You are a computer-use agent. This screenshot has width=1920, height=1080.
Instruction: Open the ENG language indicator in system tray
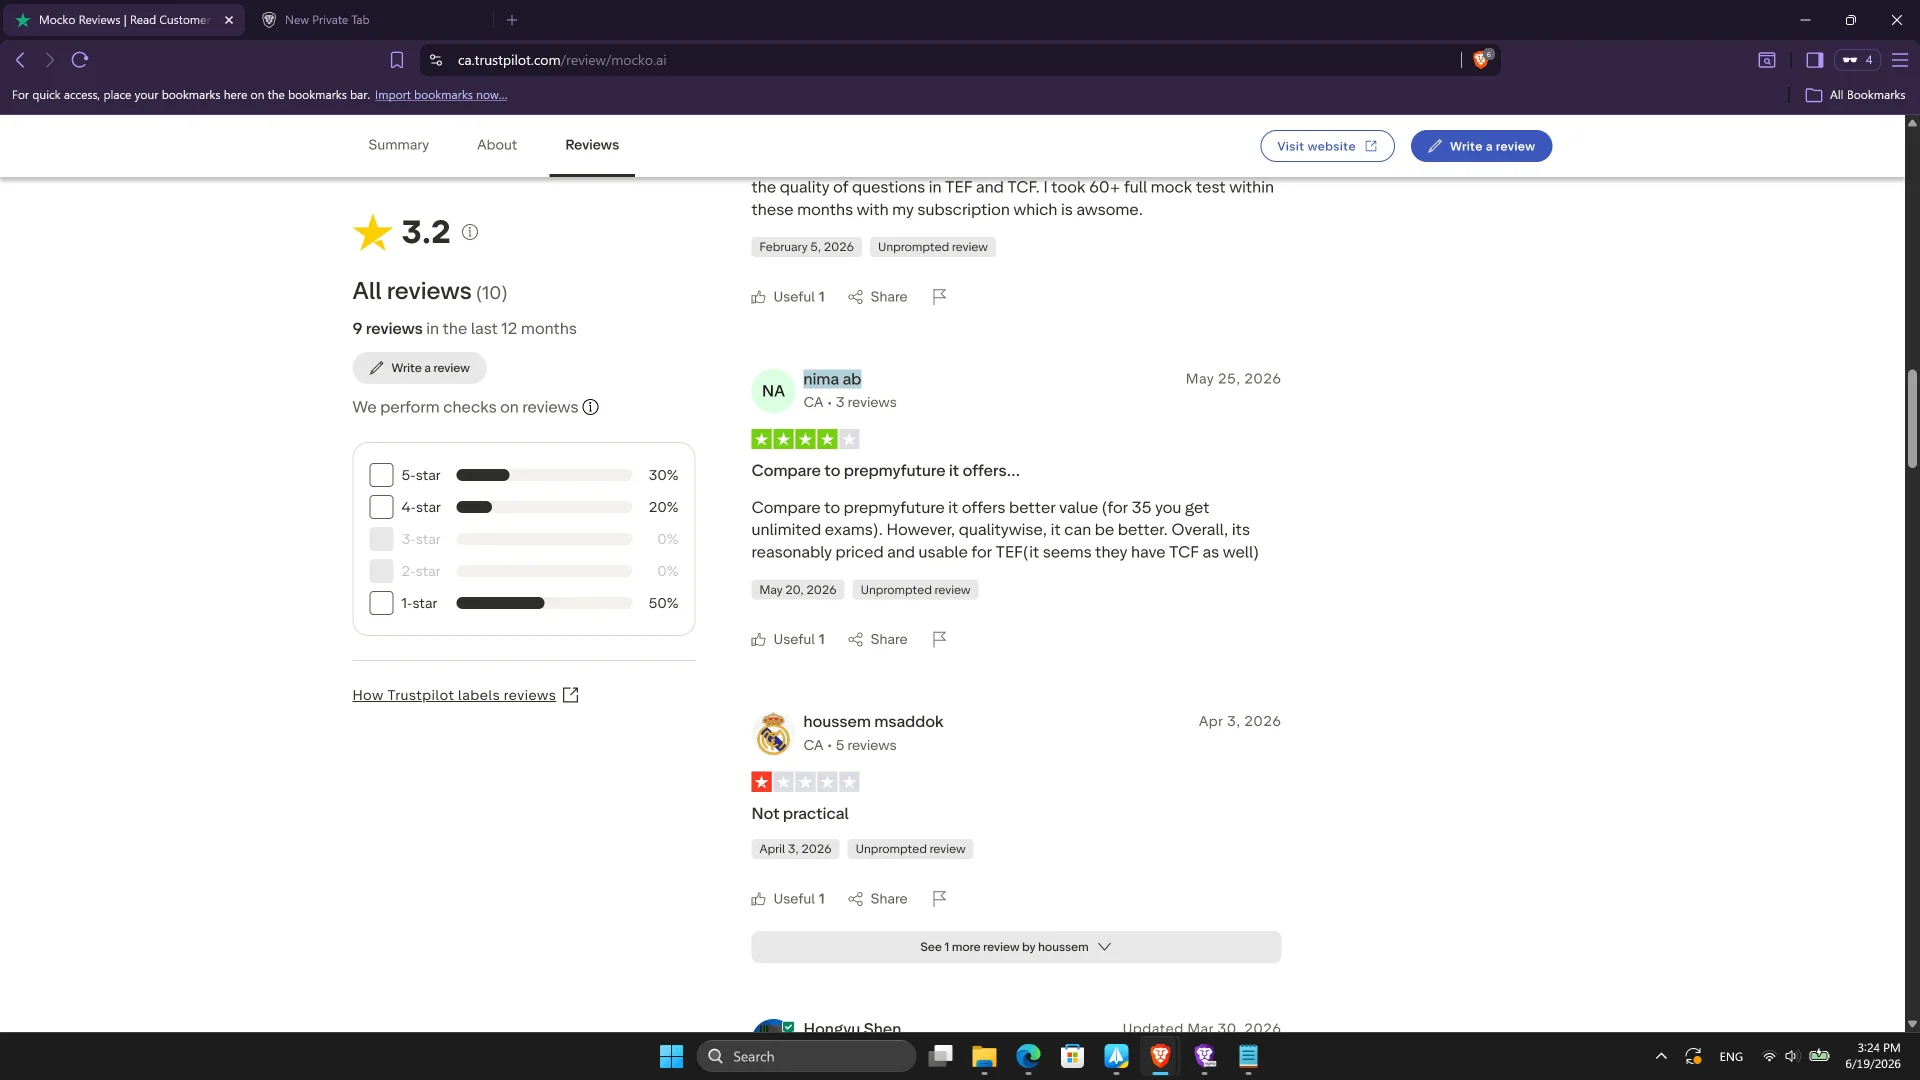1731,1057
